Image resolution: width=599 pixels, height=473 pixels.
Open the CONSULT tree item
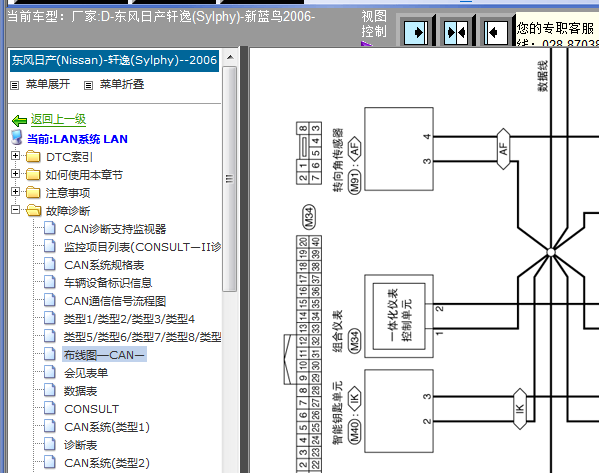pyautogui.click(x=92, y=409)
